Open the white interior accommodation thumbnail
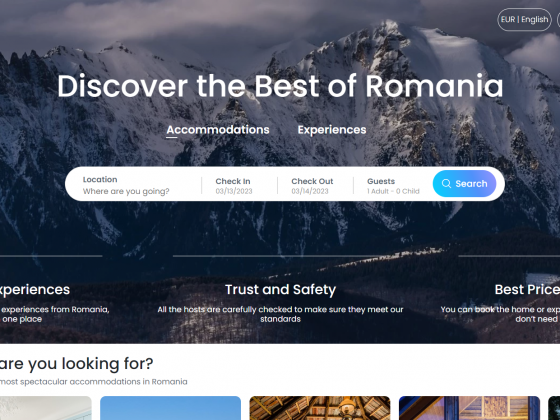Screen dimensions: 560x420 46,408
